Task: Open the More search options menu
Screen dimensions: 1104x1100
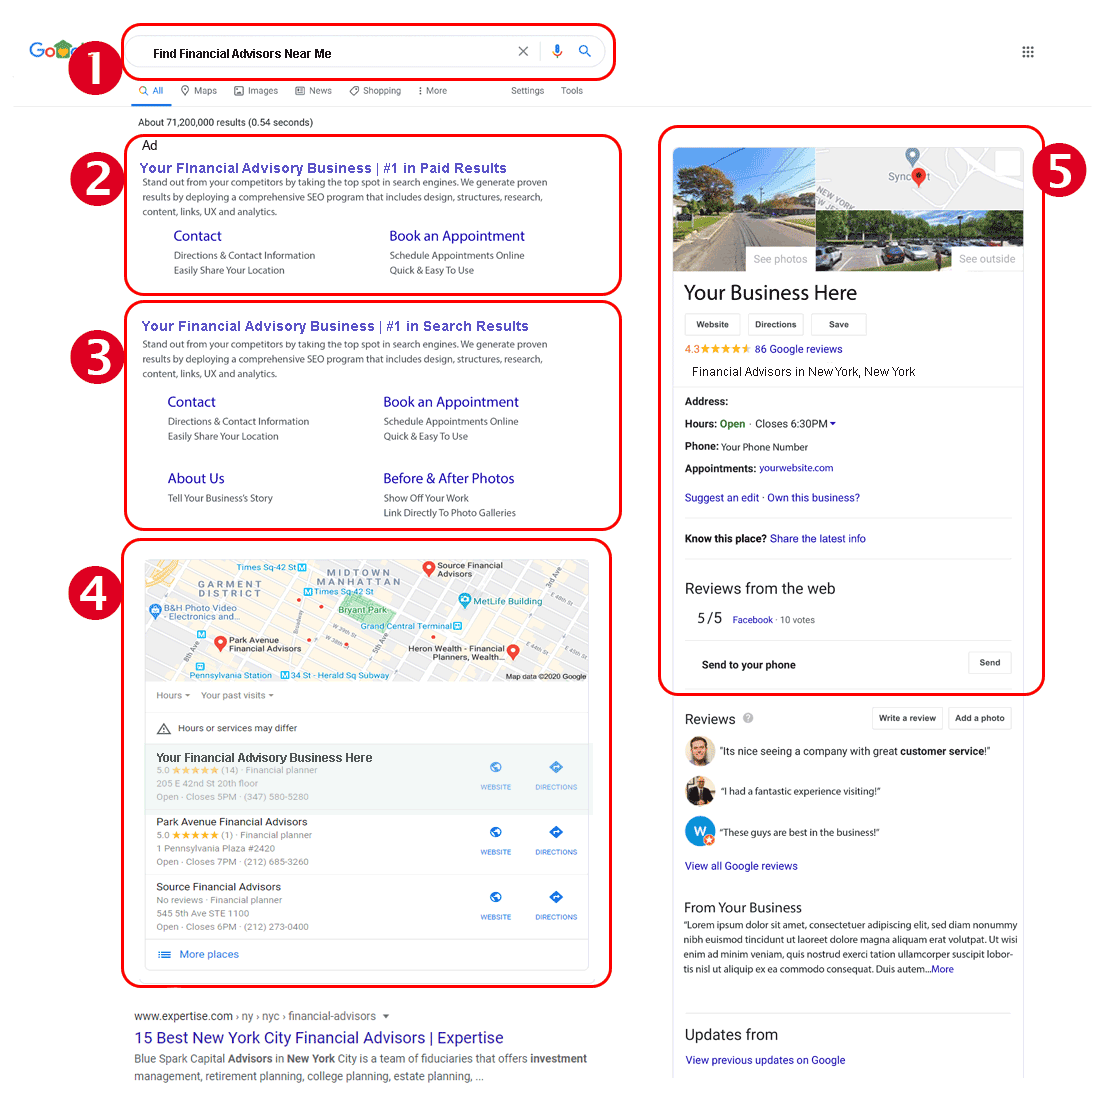Action: [x=432, y=91]
